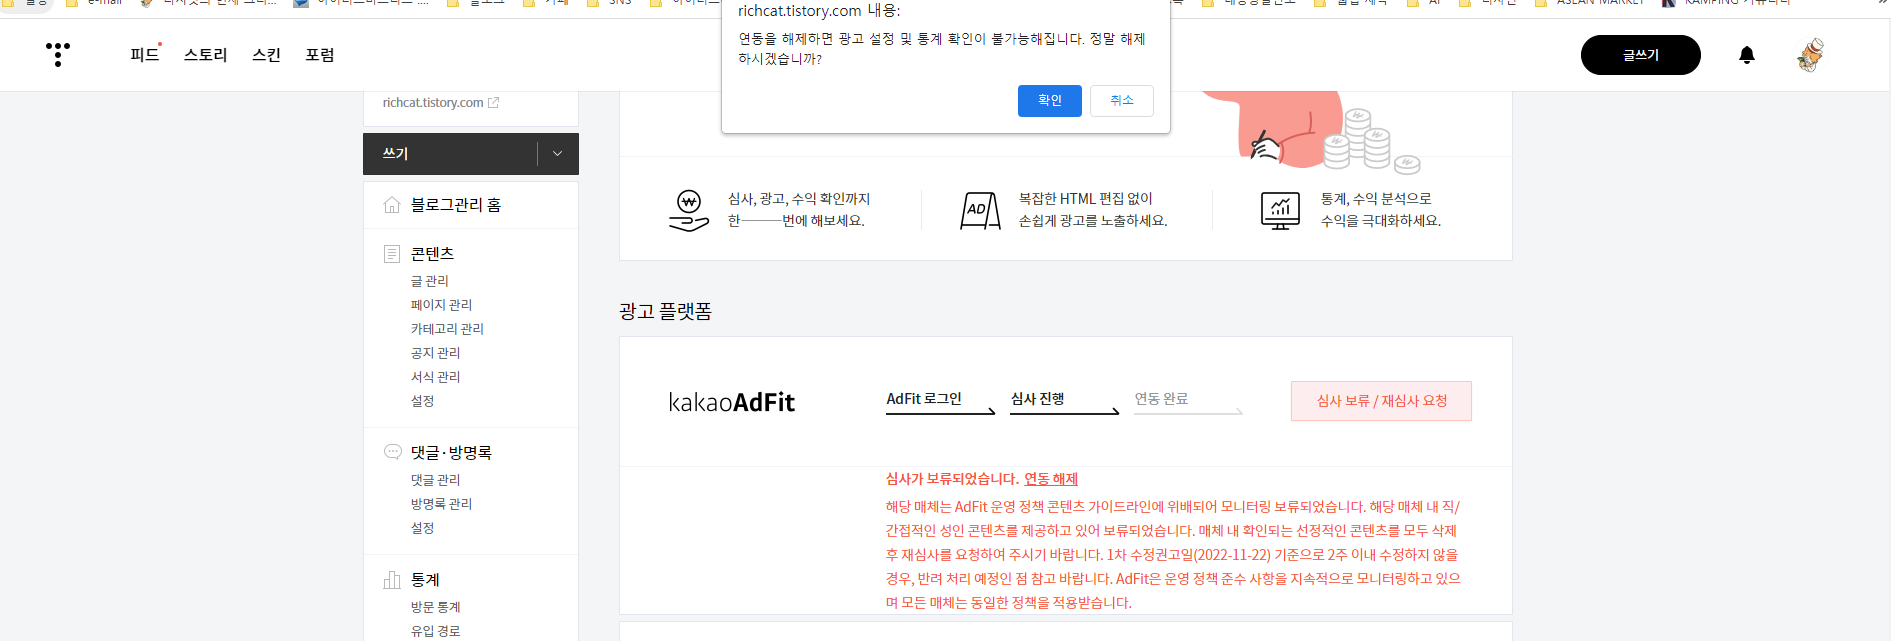Click 심사 보류 / 재심사 요청 button
The image size is (1891, 641).
(x=1381, y=401)
